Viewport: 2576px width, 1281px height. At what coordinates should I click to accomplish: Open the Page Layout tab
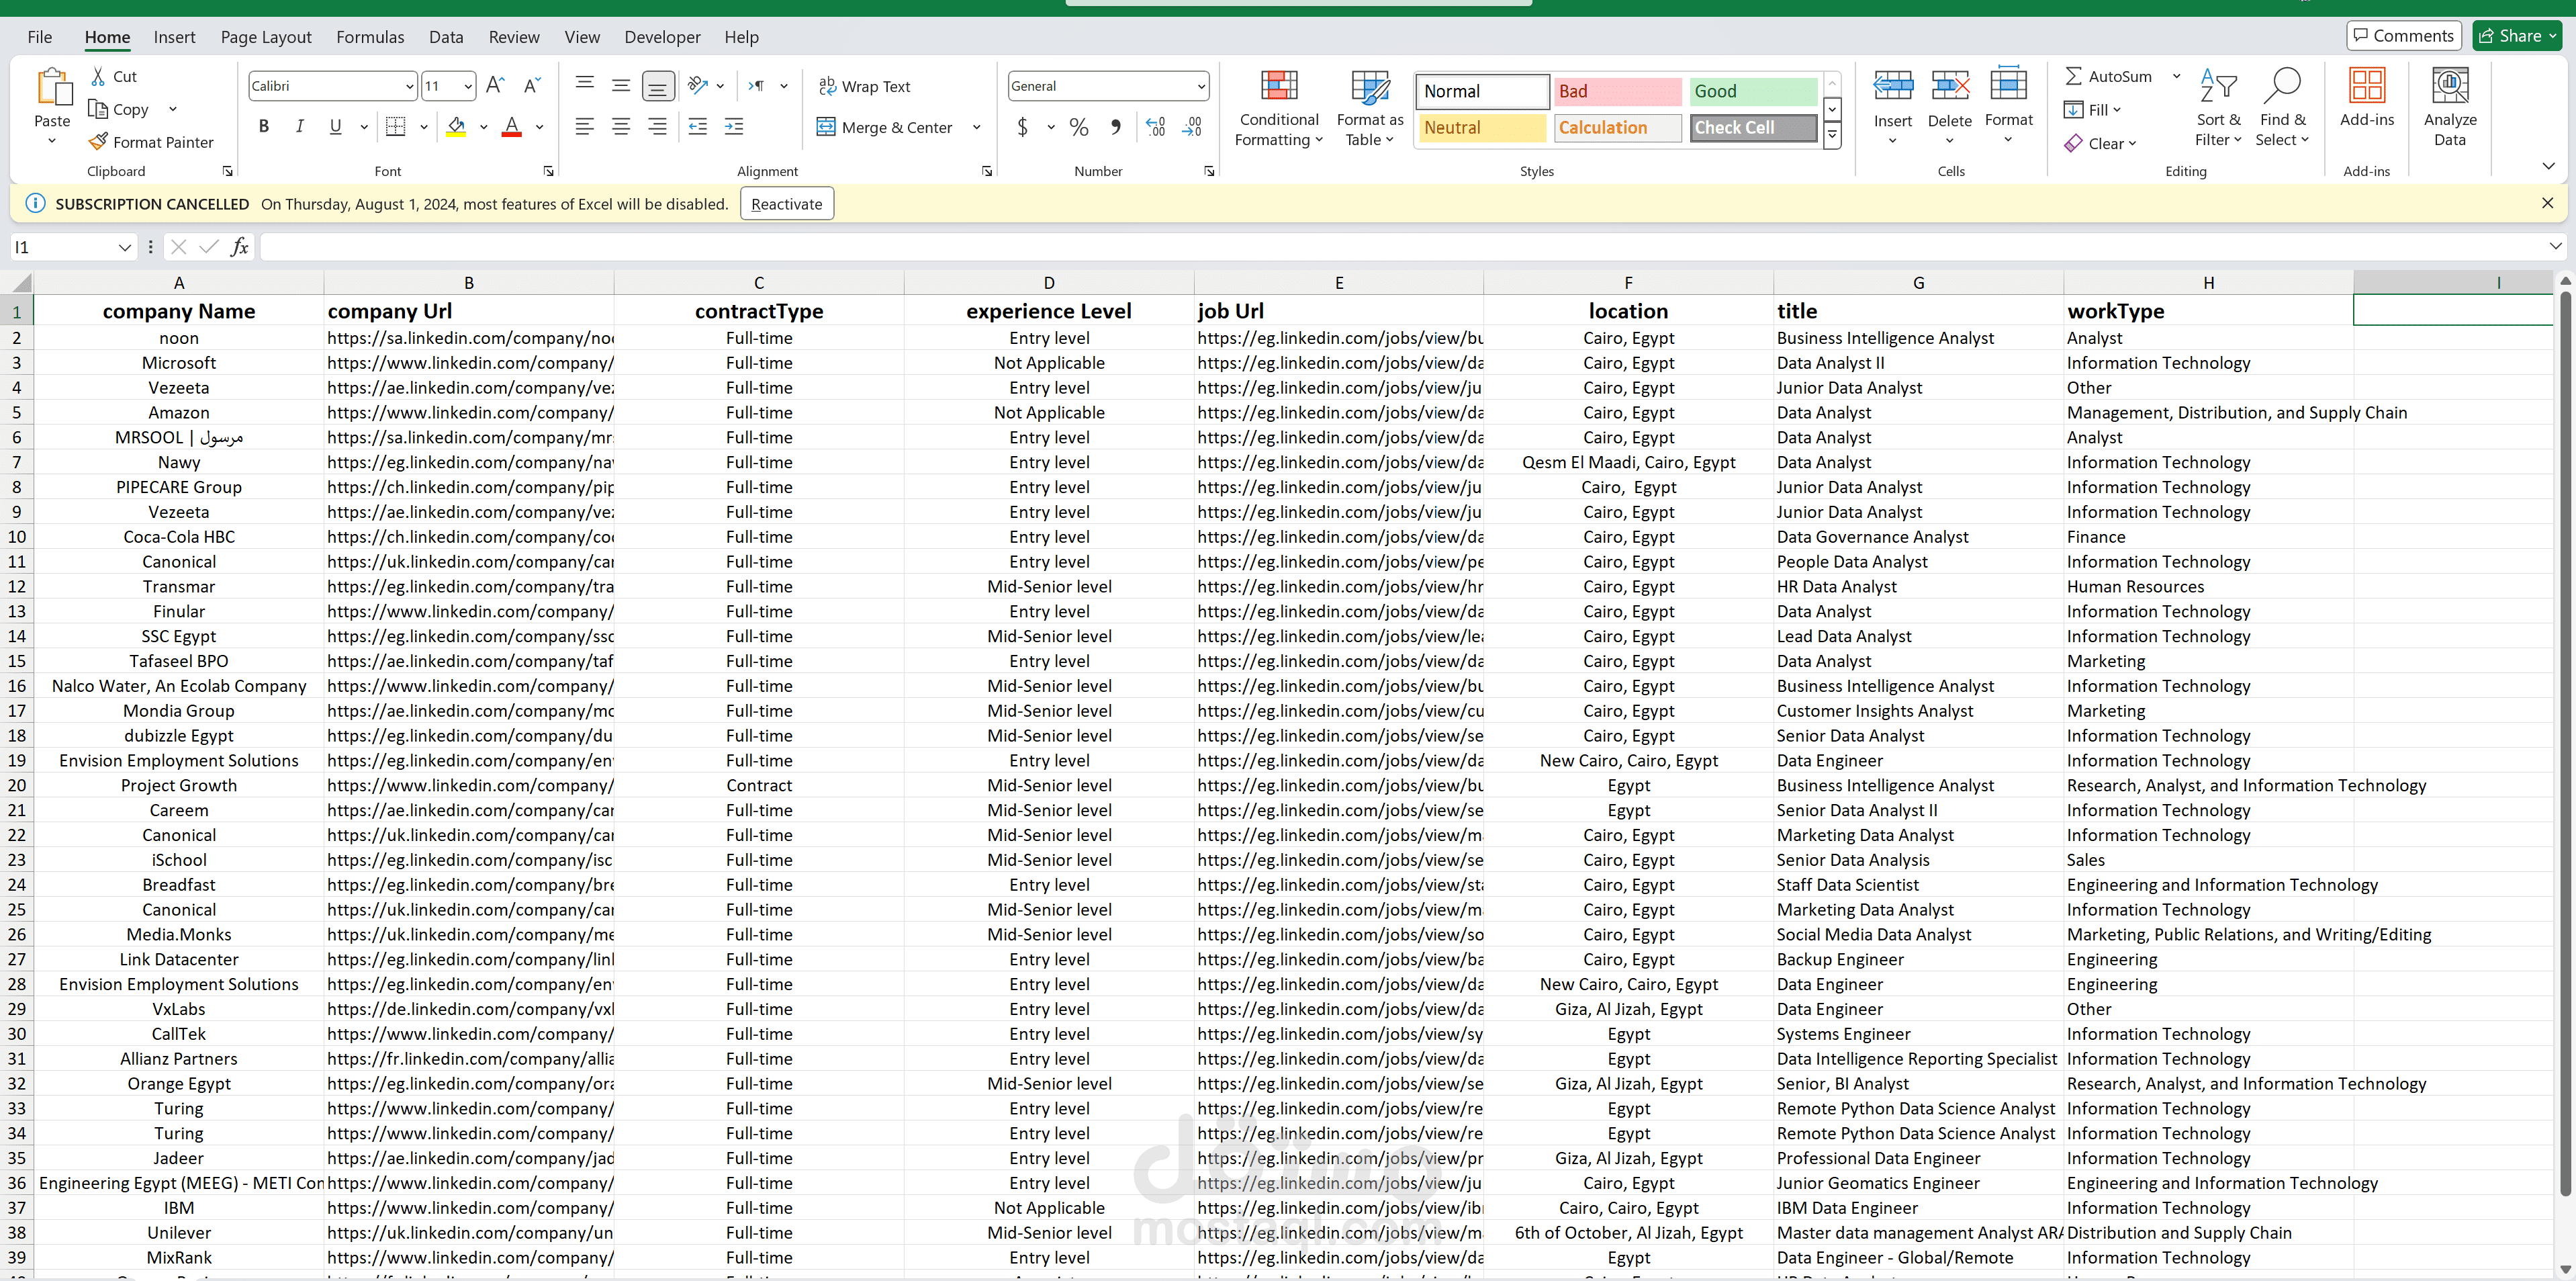pyautogui.click(x=266, y=37)
